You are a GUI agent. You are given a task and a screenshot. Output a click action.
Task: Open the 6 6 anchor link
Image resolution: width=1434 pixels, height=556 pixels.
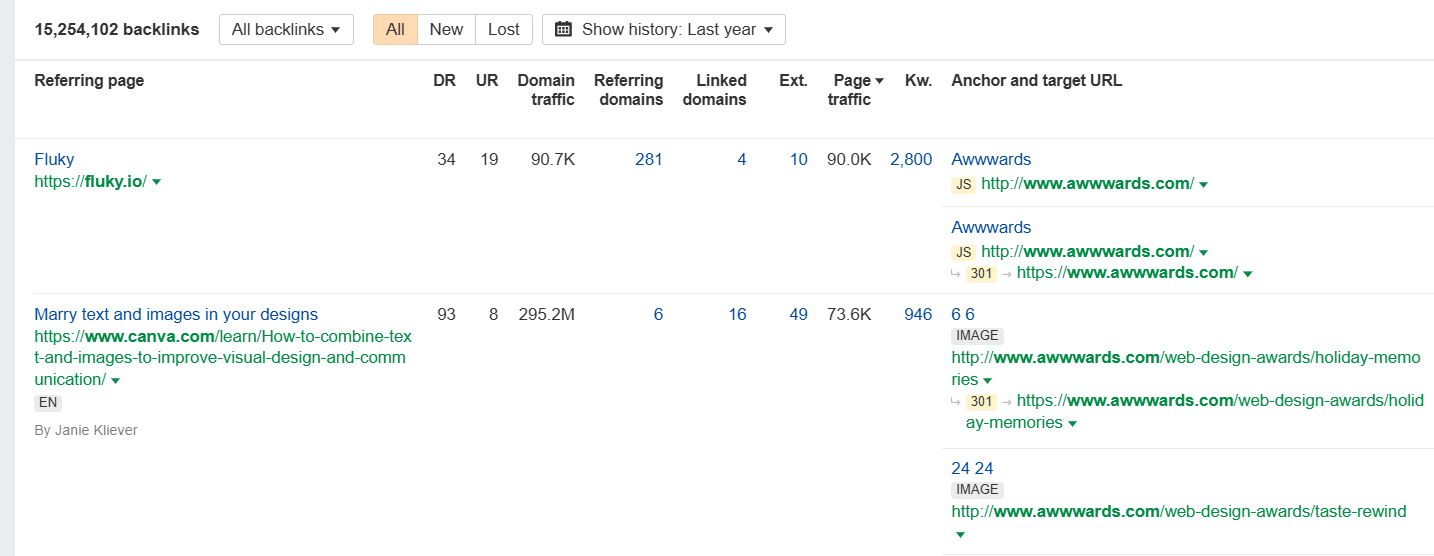point(963,314)
